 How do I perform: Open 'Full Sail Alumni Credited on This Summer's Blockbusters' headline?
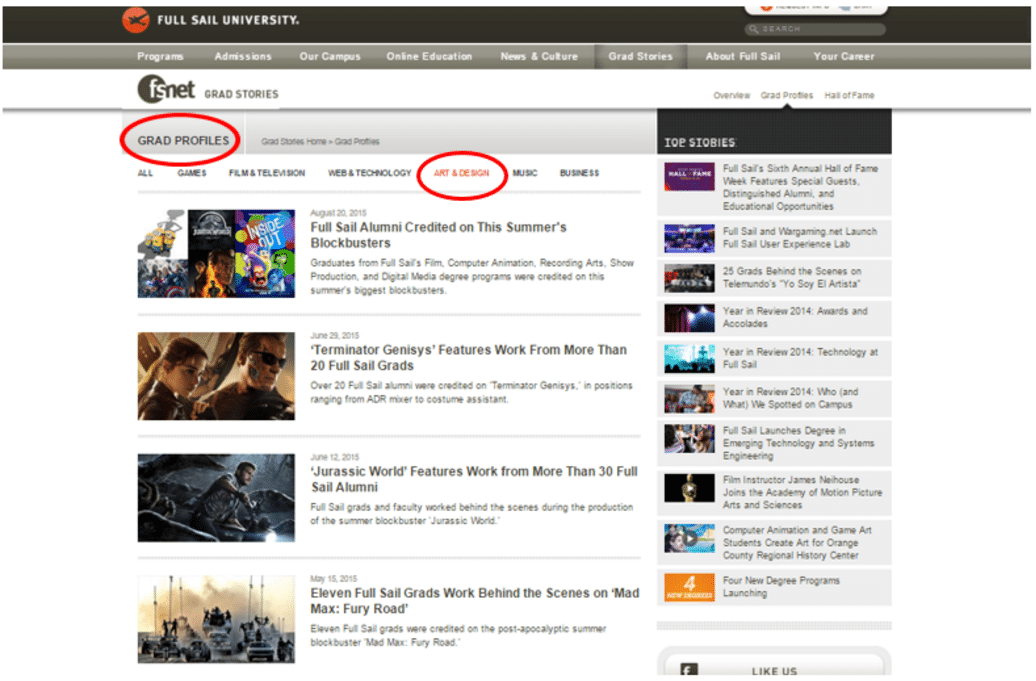pos(439,235)
